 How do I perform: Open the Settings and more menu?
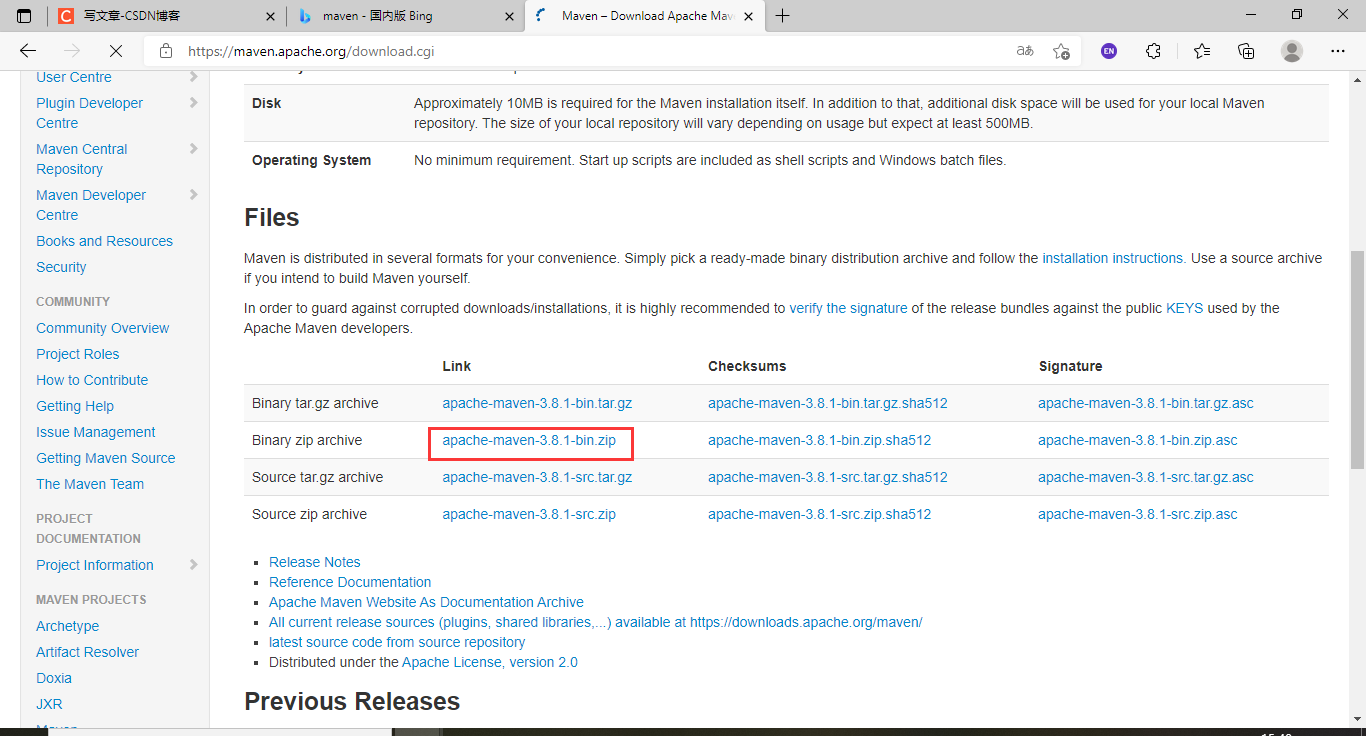1338,51
